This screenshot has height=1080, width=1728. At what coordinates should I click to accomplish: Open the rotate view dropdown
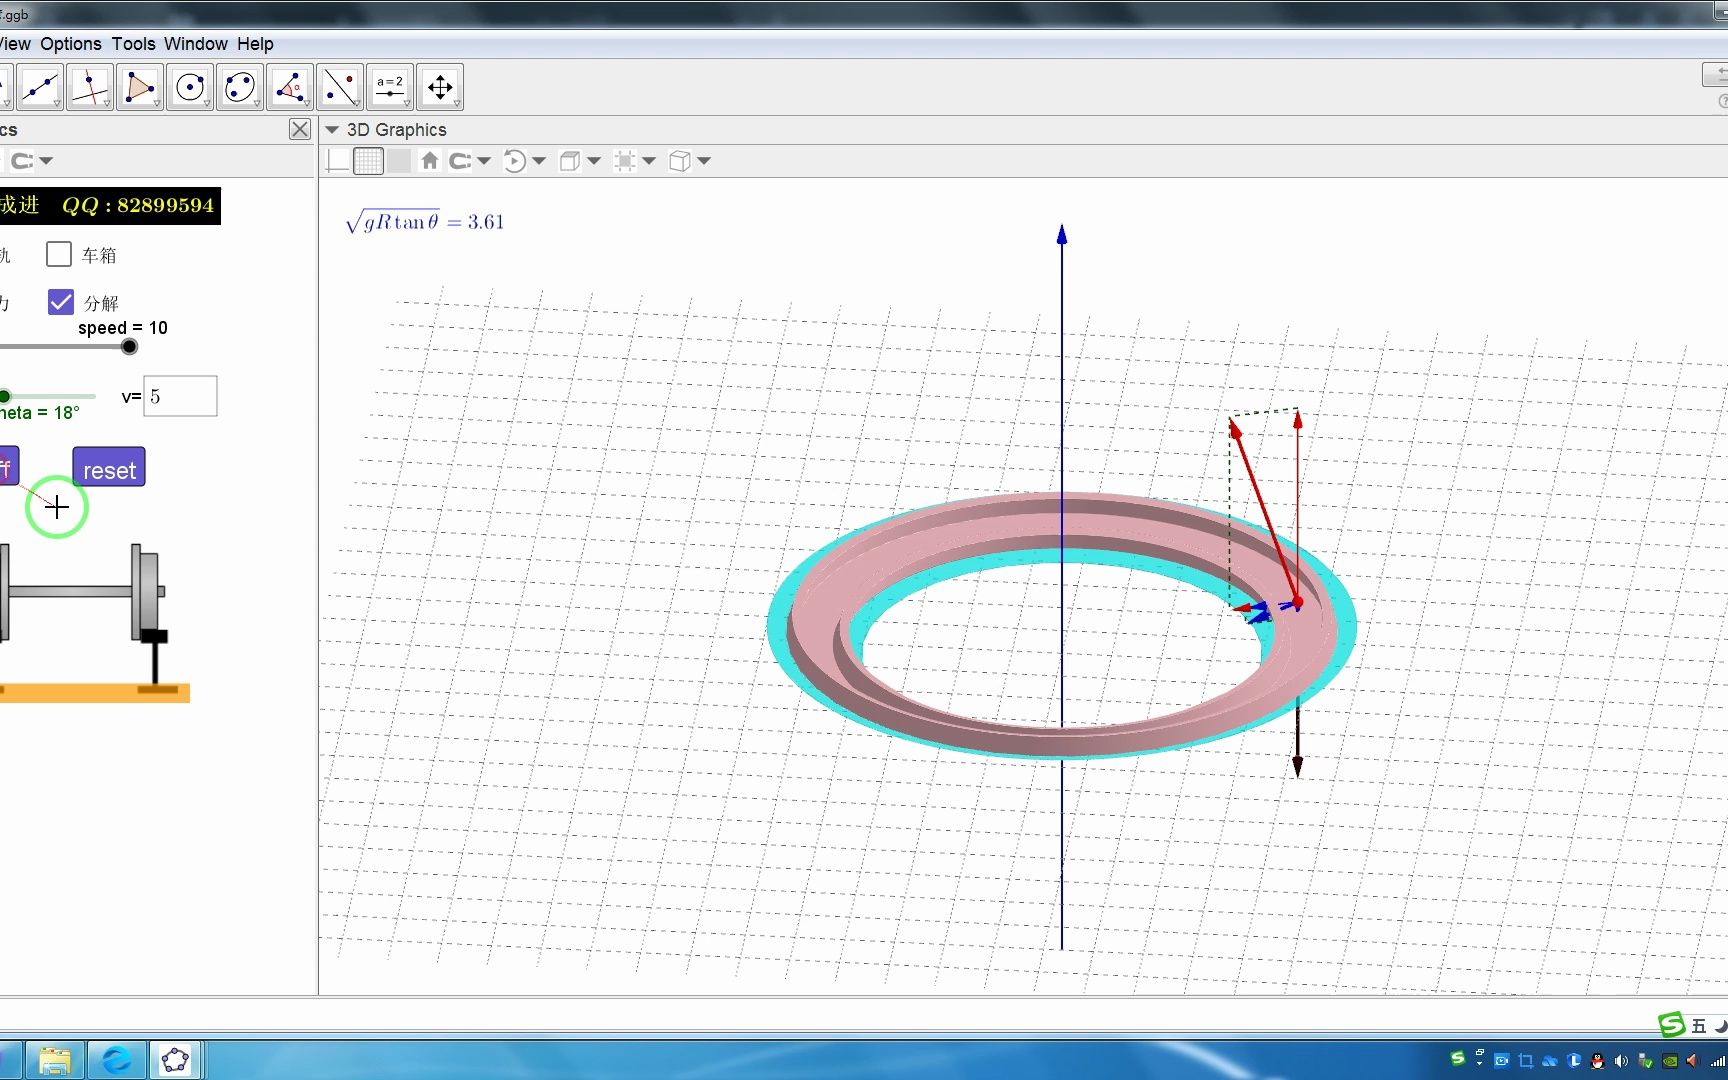point(540,160)
